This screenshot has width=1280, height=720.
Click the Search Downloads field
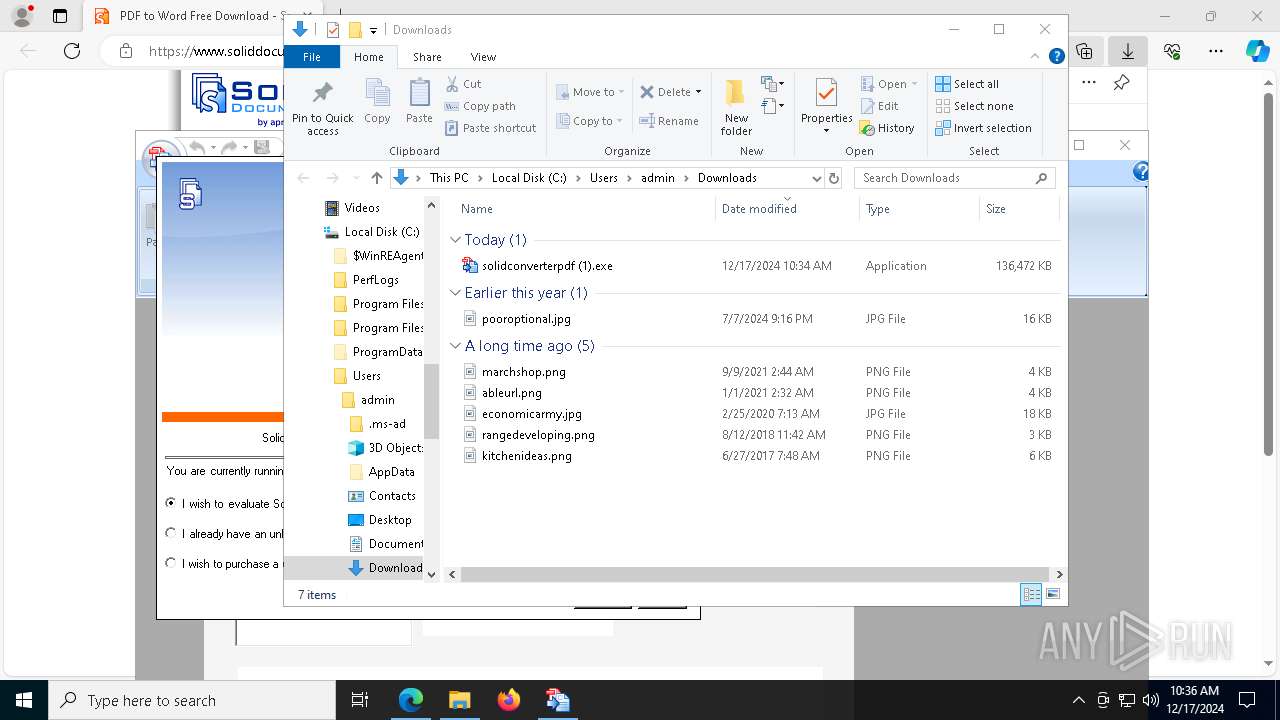click(x=955, y=178)
